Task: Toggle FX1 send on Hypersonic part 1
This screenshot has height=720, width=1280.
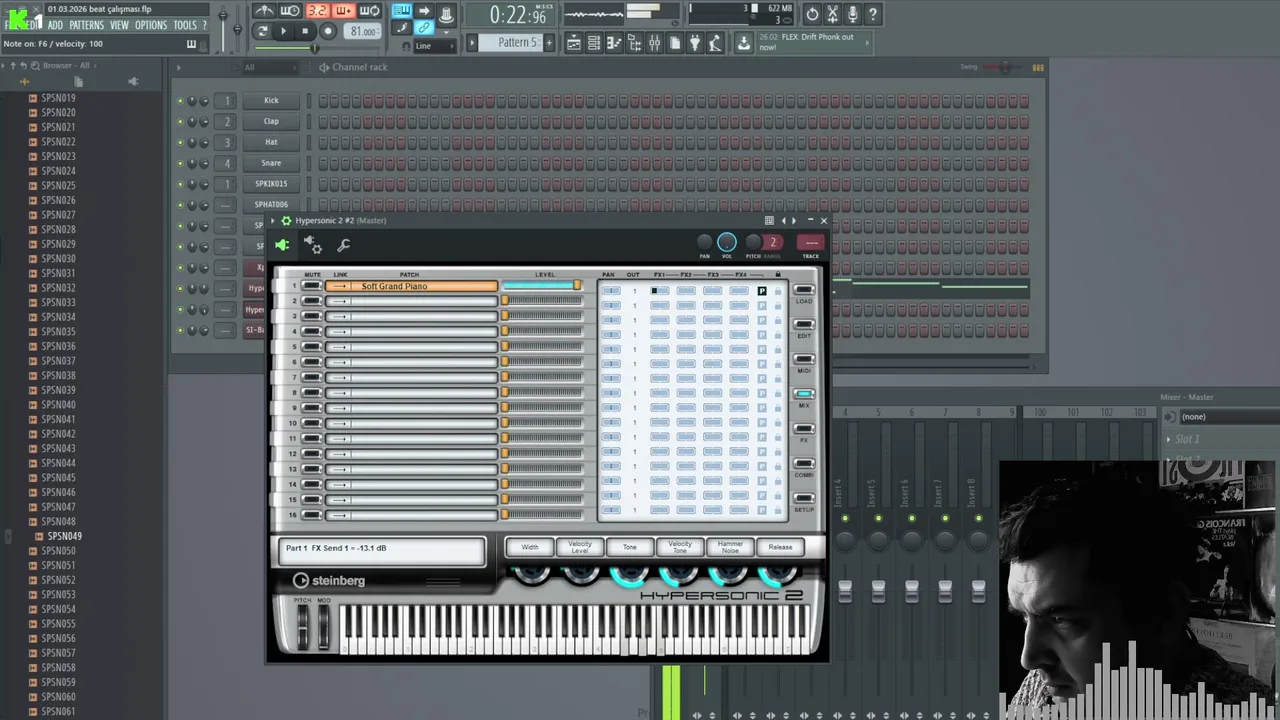Action: pos(660,291)
